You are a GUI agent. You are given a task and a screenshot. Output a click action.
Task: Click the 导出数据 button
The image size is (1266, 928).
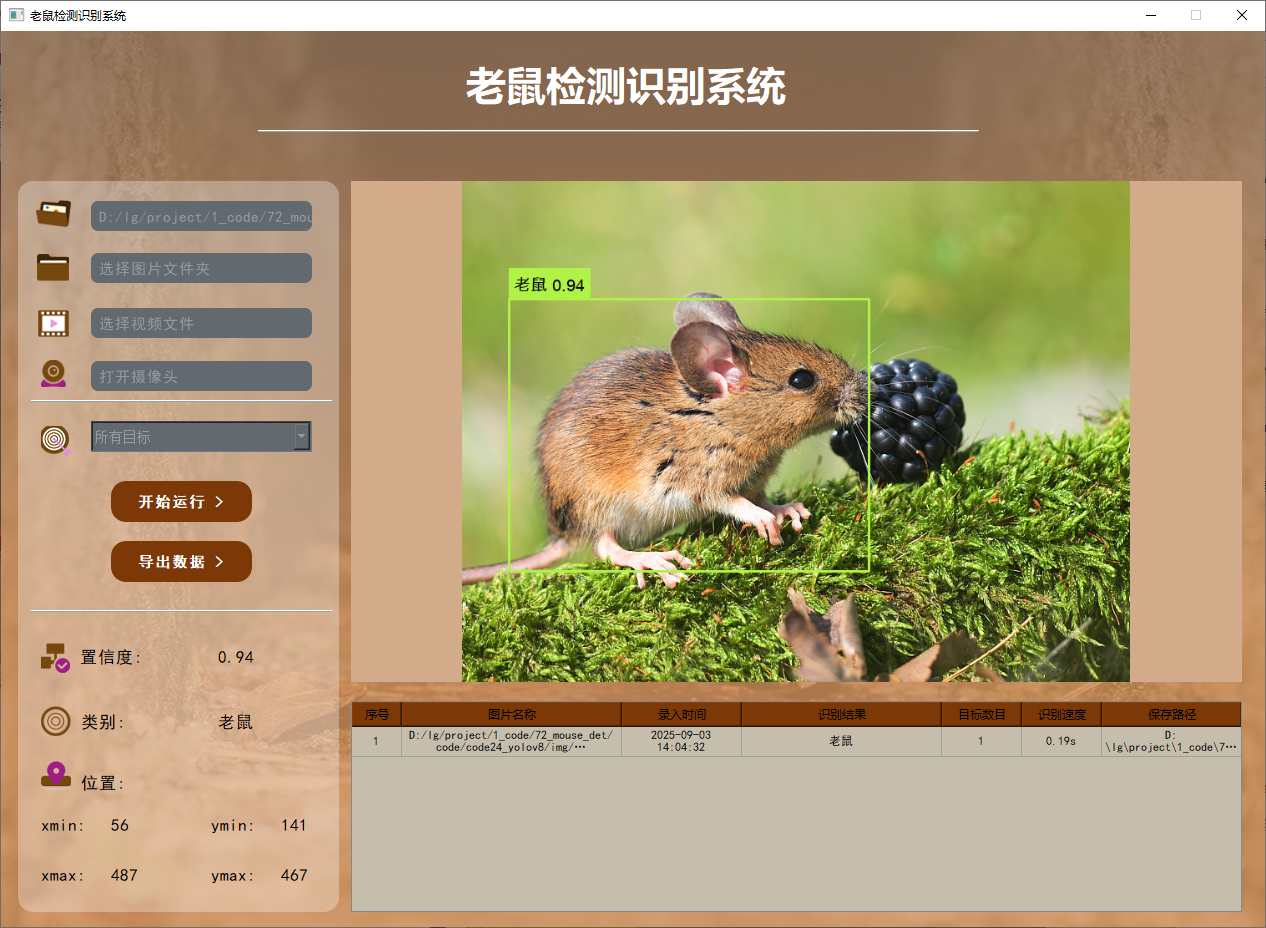tap(181, 561)
